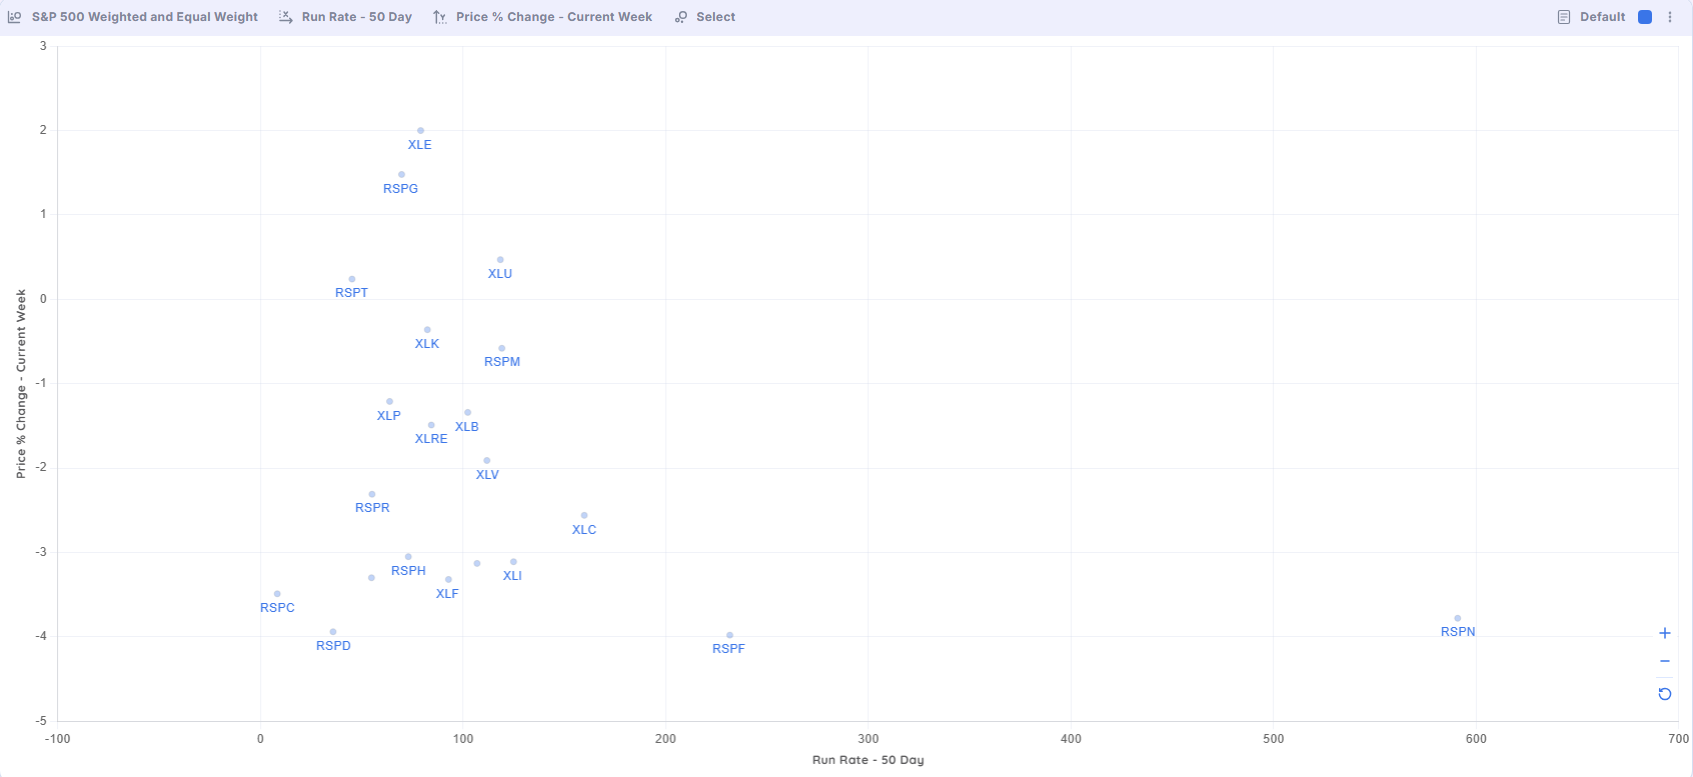Click the XLF label
Viewport: 1693px width, 777px height.
pos(447,594)
